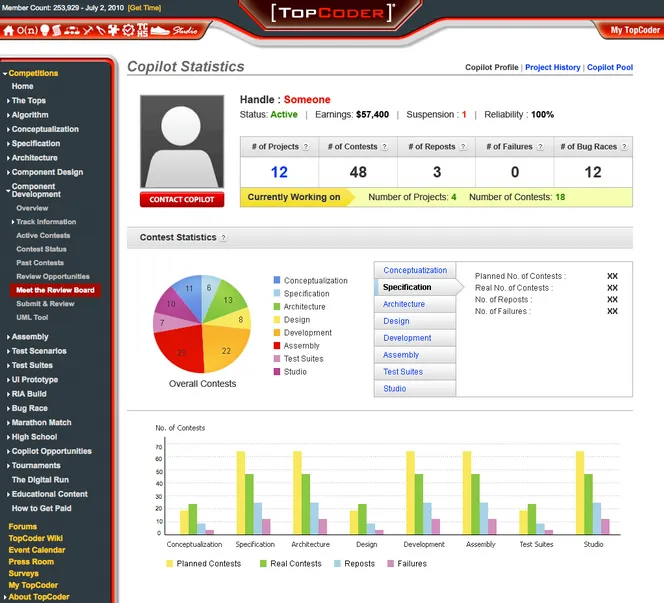Expand the Algorithm item in sidebar
Screen dimensions: 664x603
click(8, 115)
